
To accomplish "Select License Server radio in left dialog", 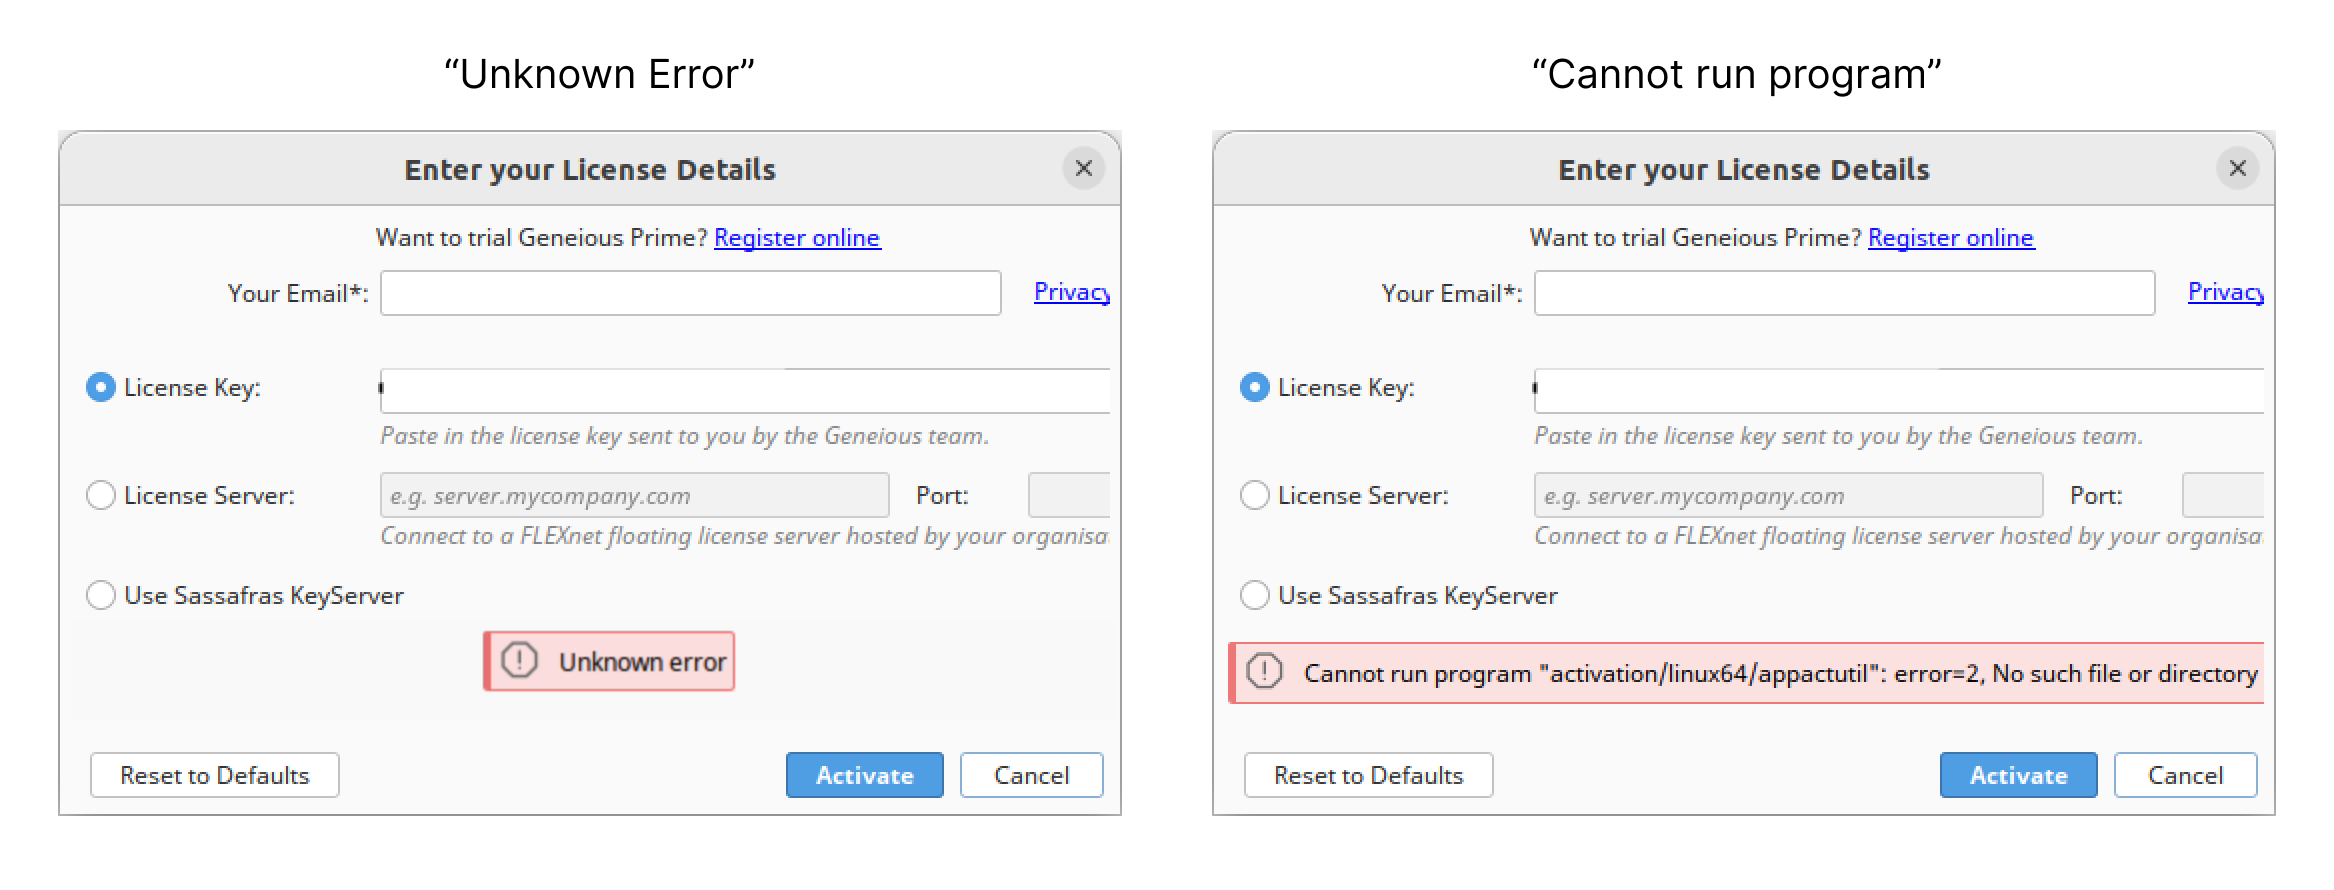I will [101, 495].
